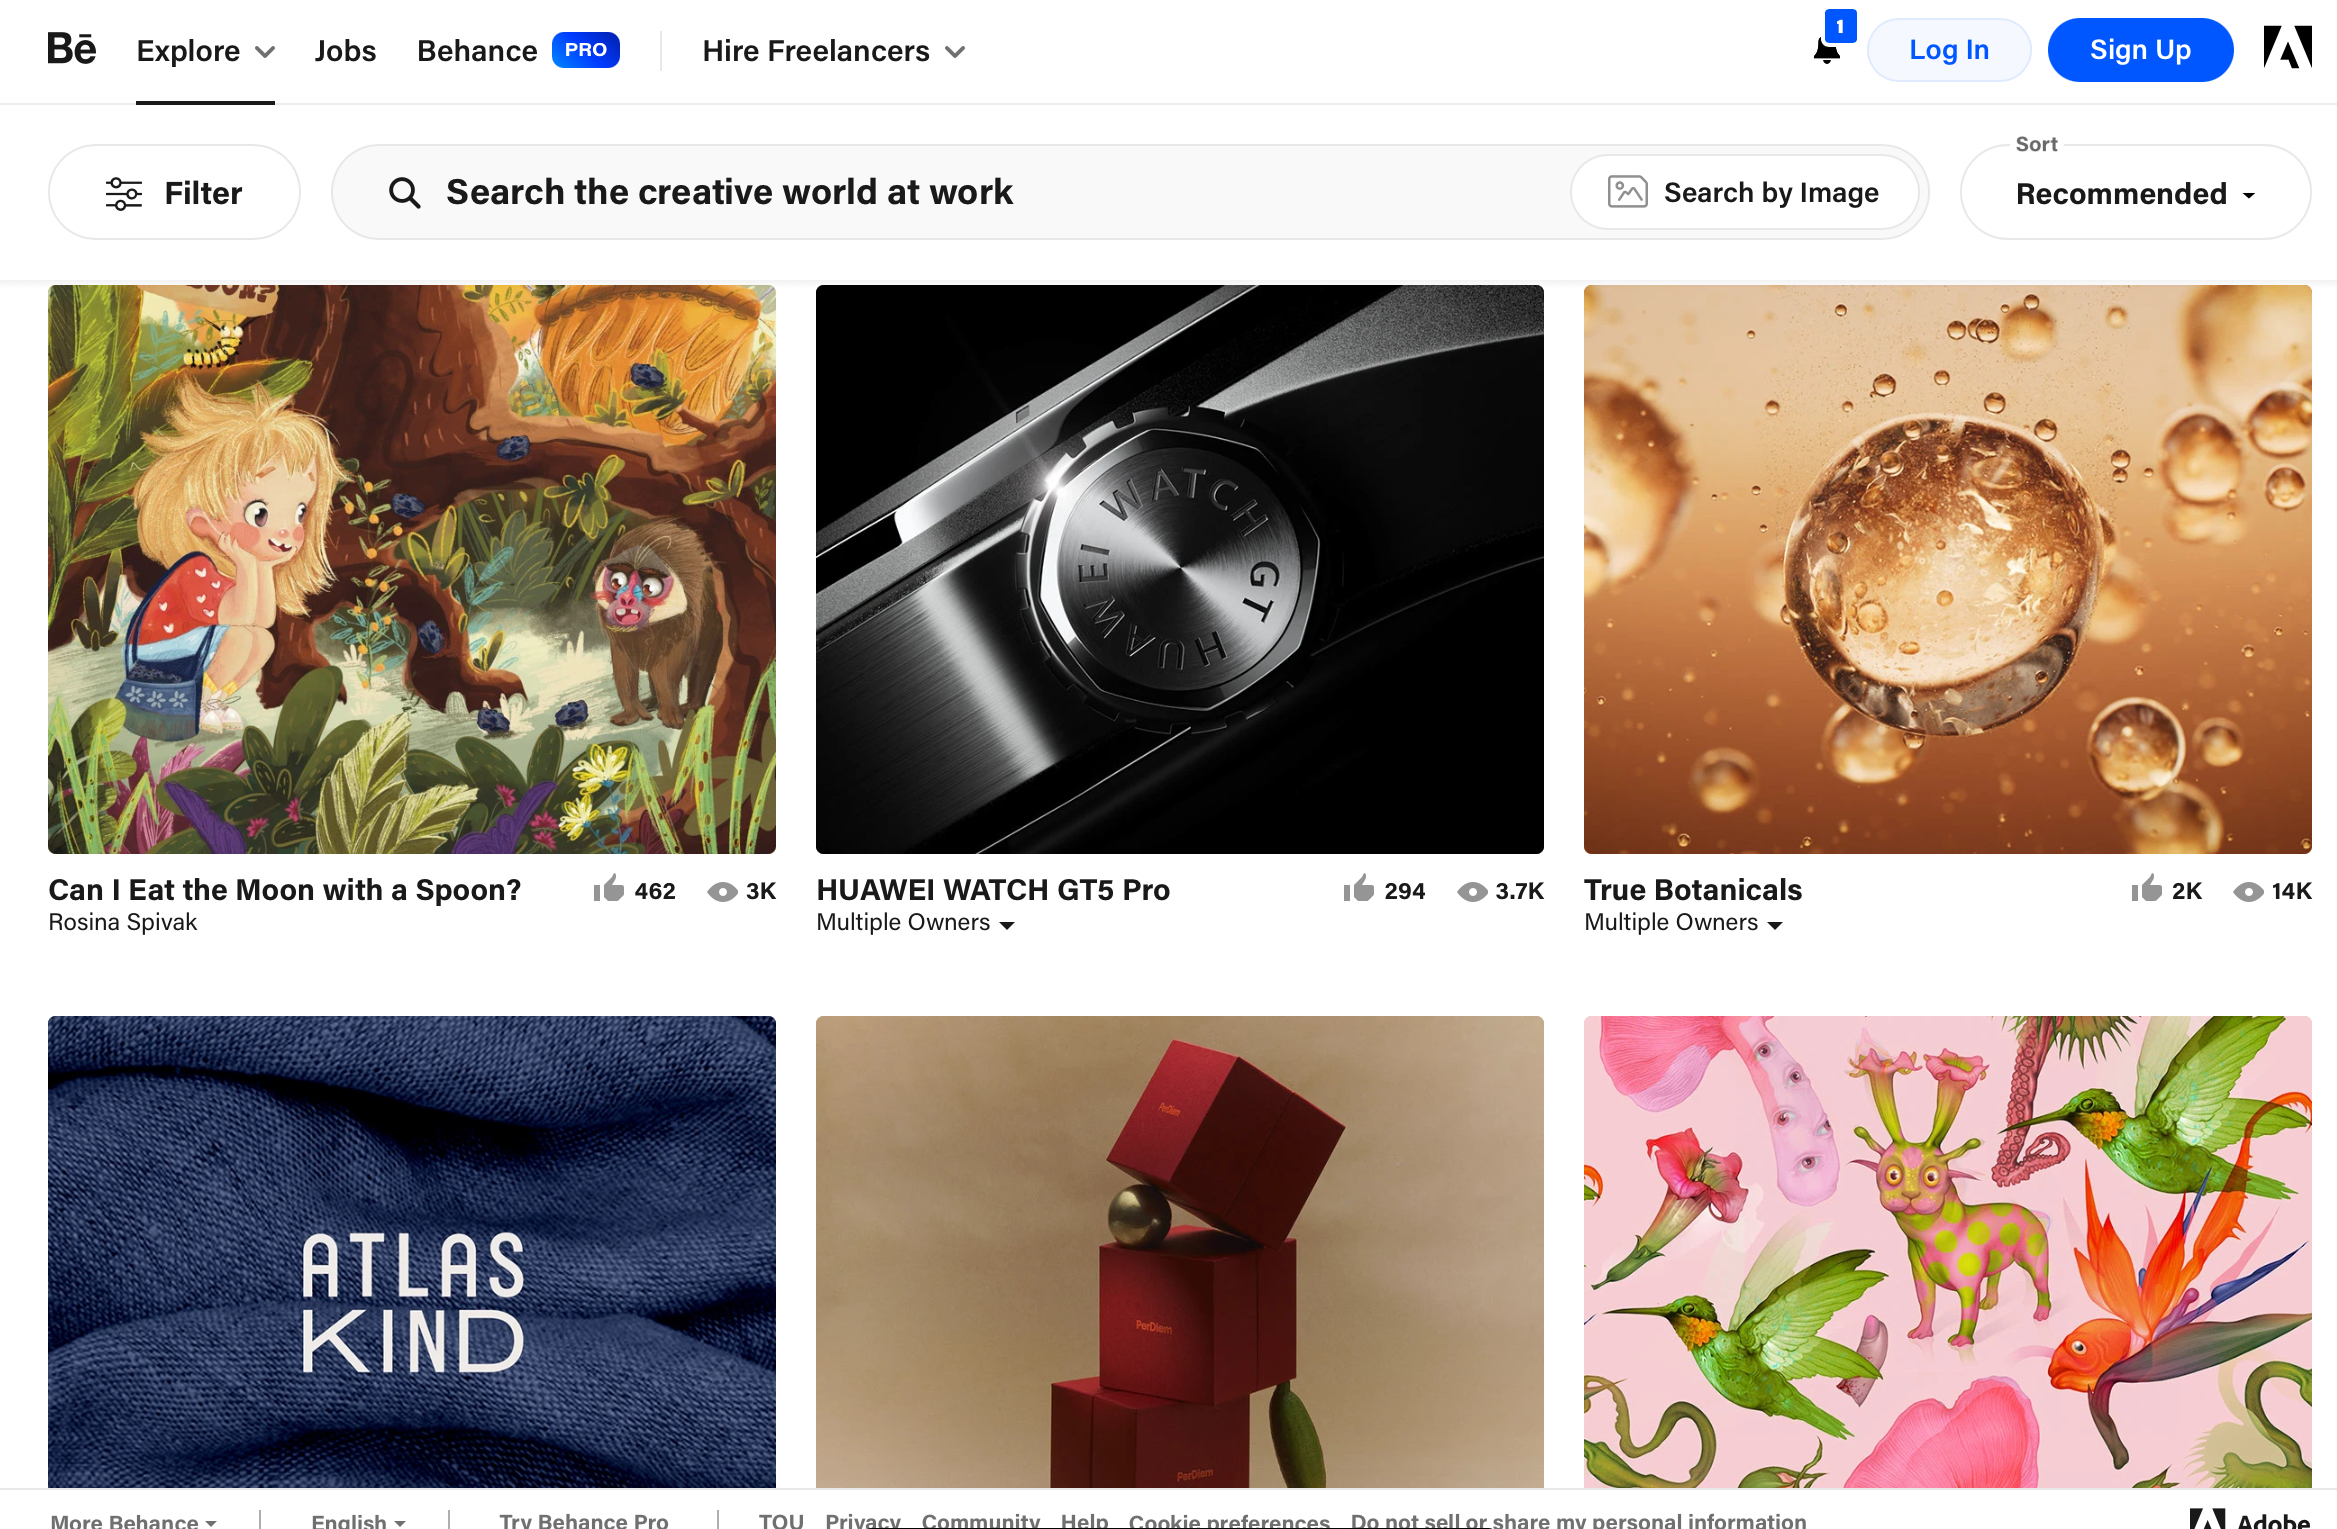Screen dimensions: 2337x1529
Task: Click the PRO badge next to Behance
Action: [x=586, y=50]
